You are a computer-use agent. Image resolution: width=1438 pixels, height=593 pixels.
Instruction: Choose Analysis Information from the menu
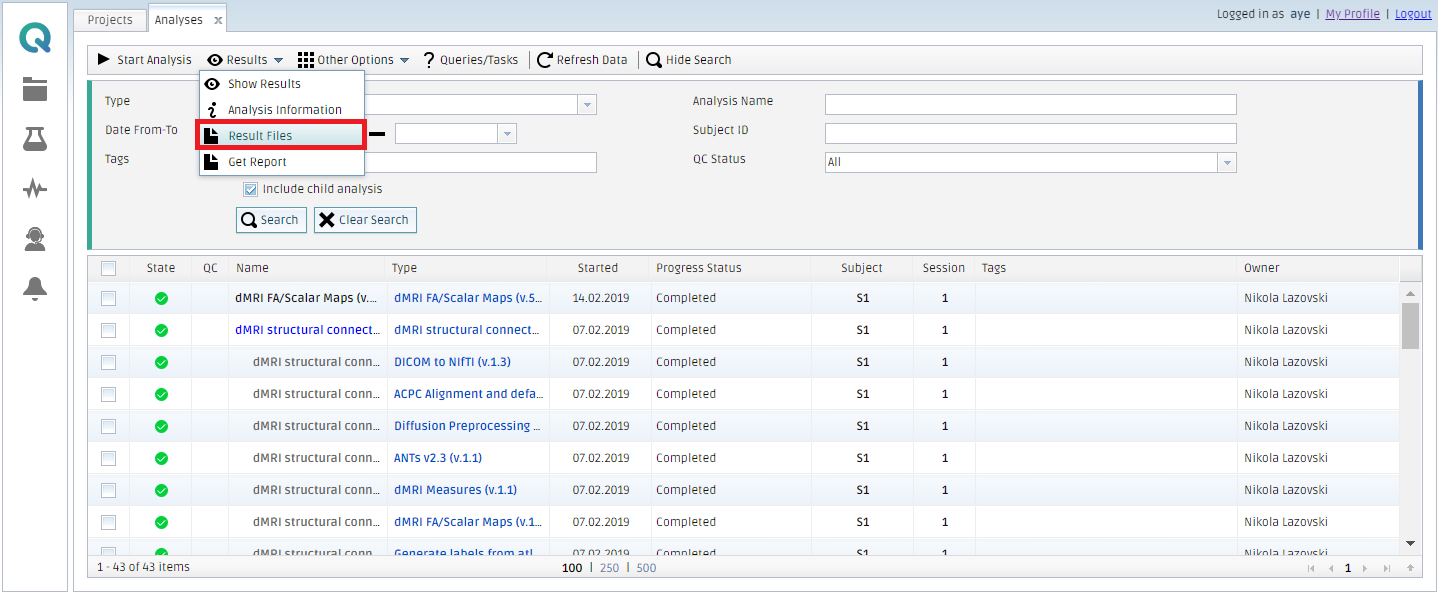coord(282,110)
